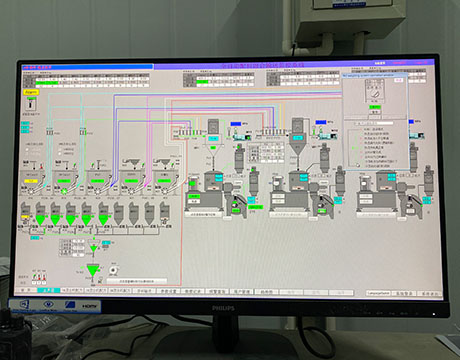Select the sixth small silo, last with green cone
Image resolution: width=460 pixels, height=360 pixels.
tap(104, 213)
